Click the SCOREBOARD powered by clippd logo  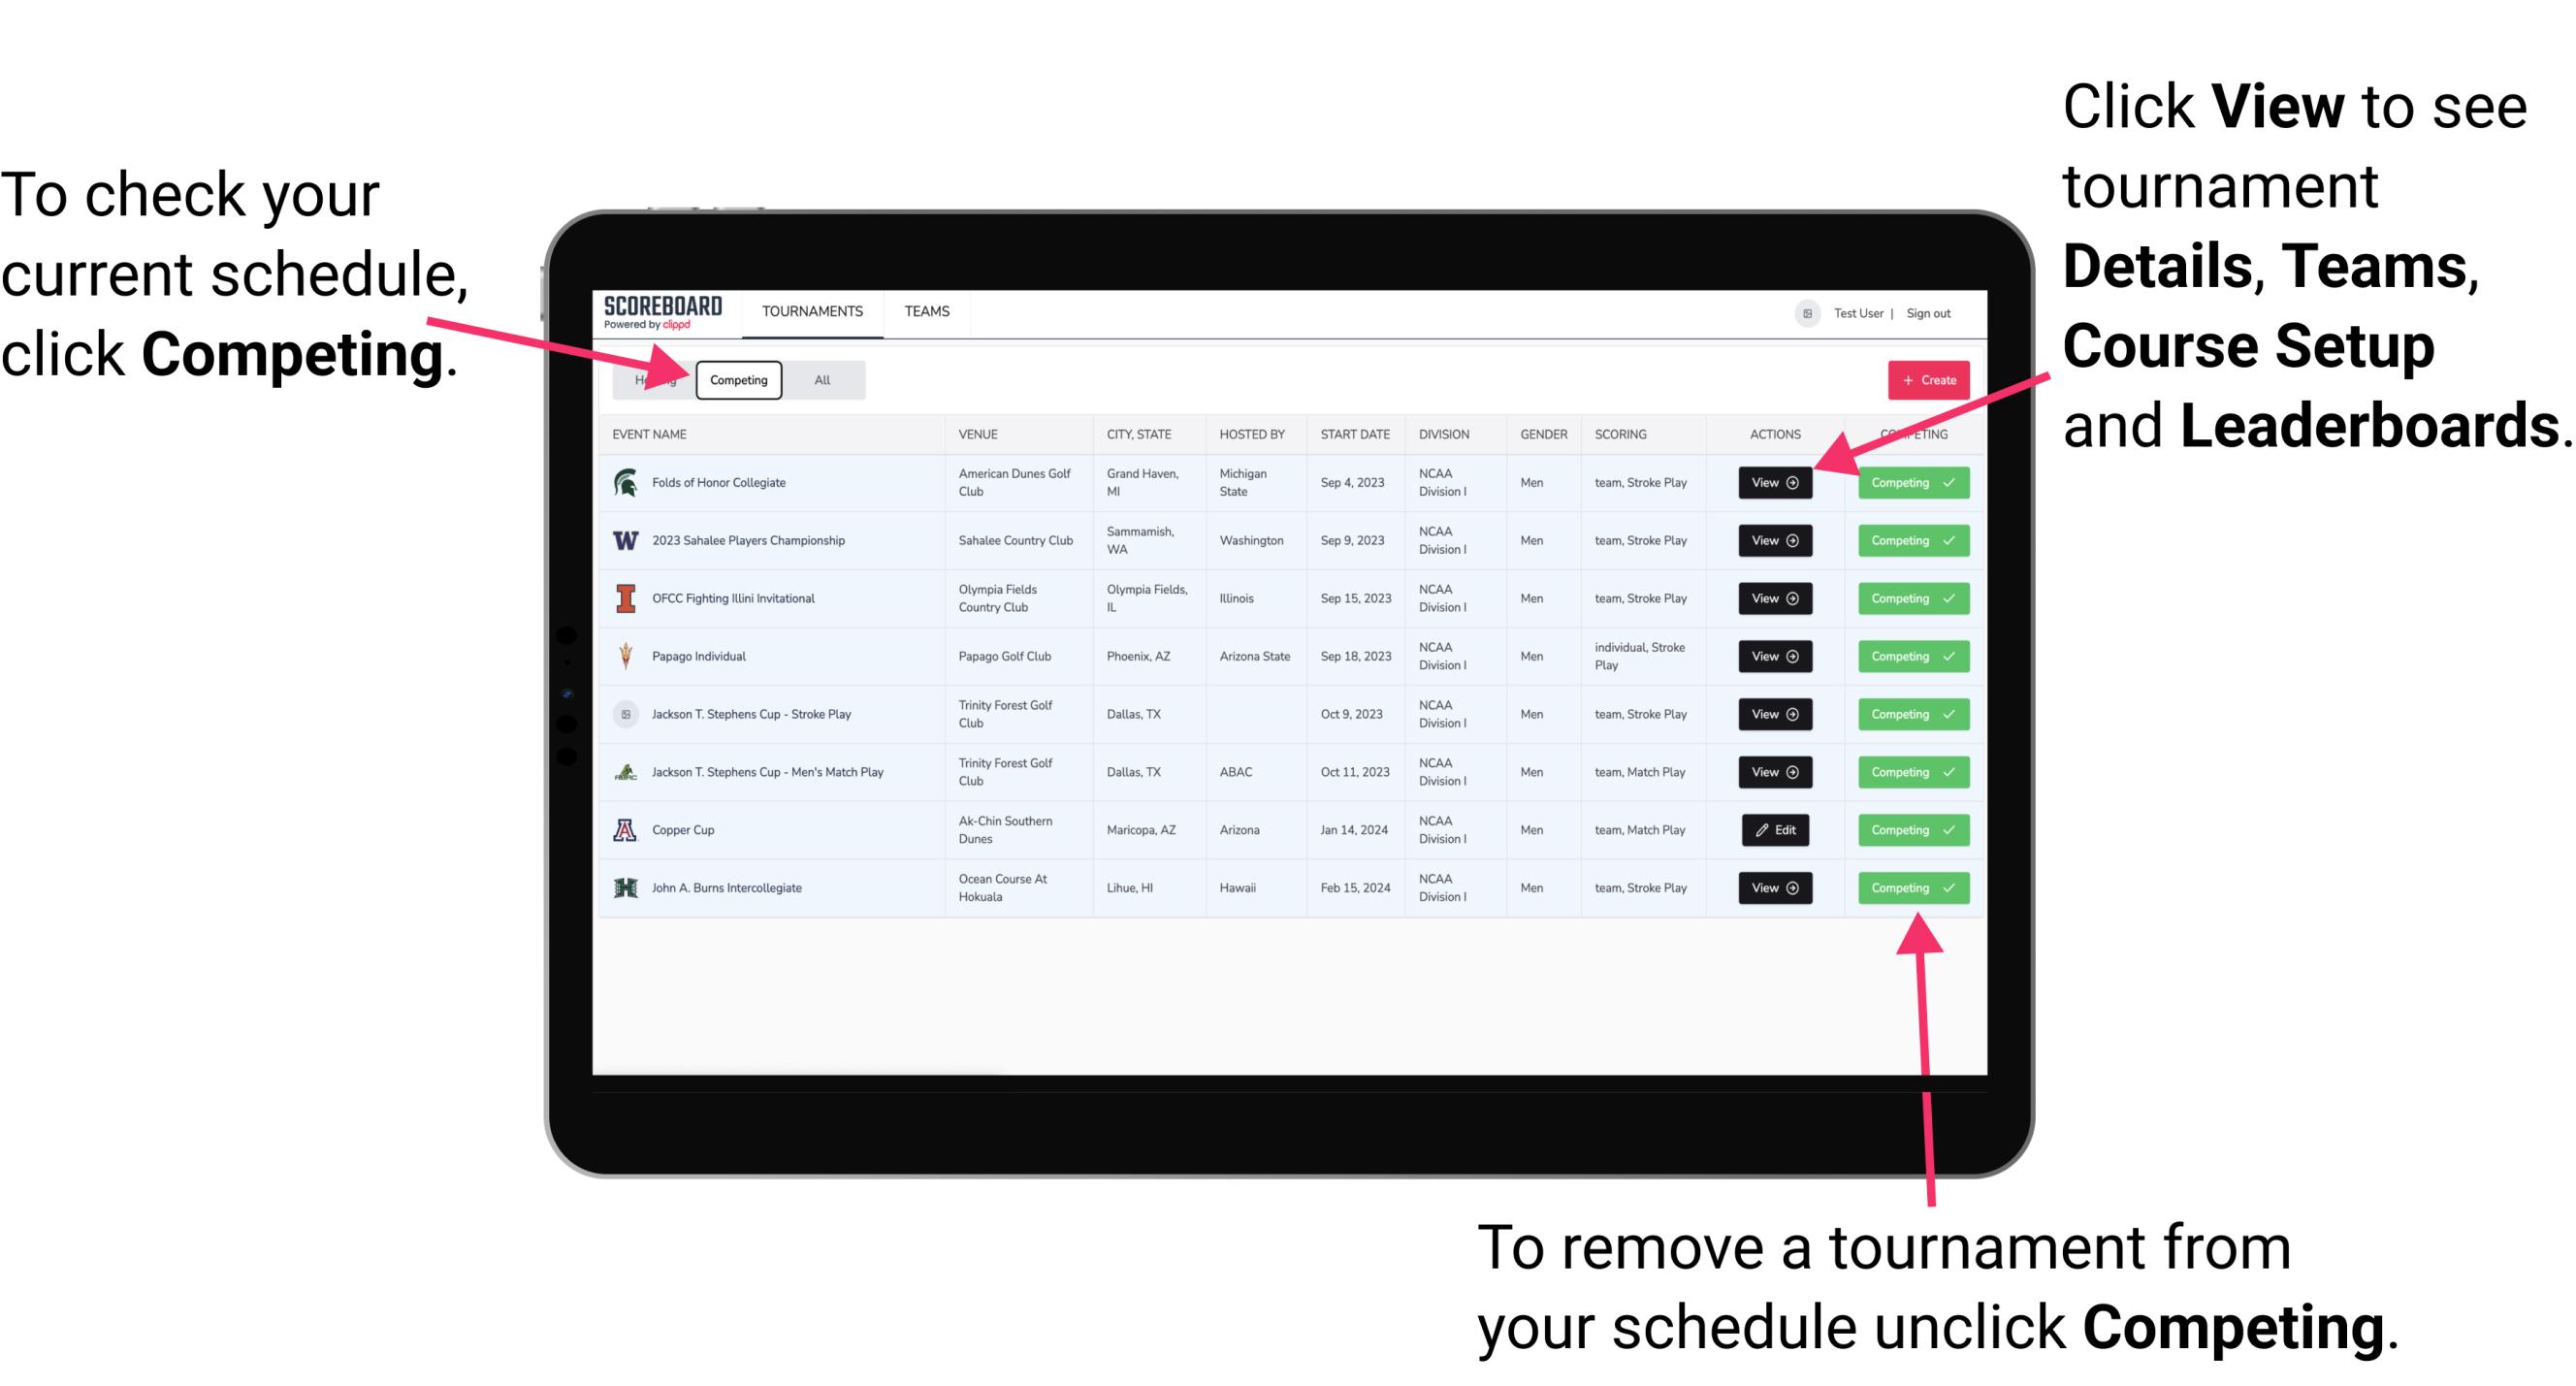pos(665,312)
